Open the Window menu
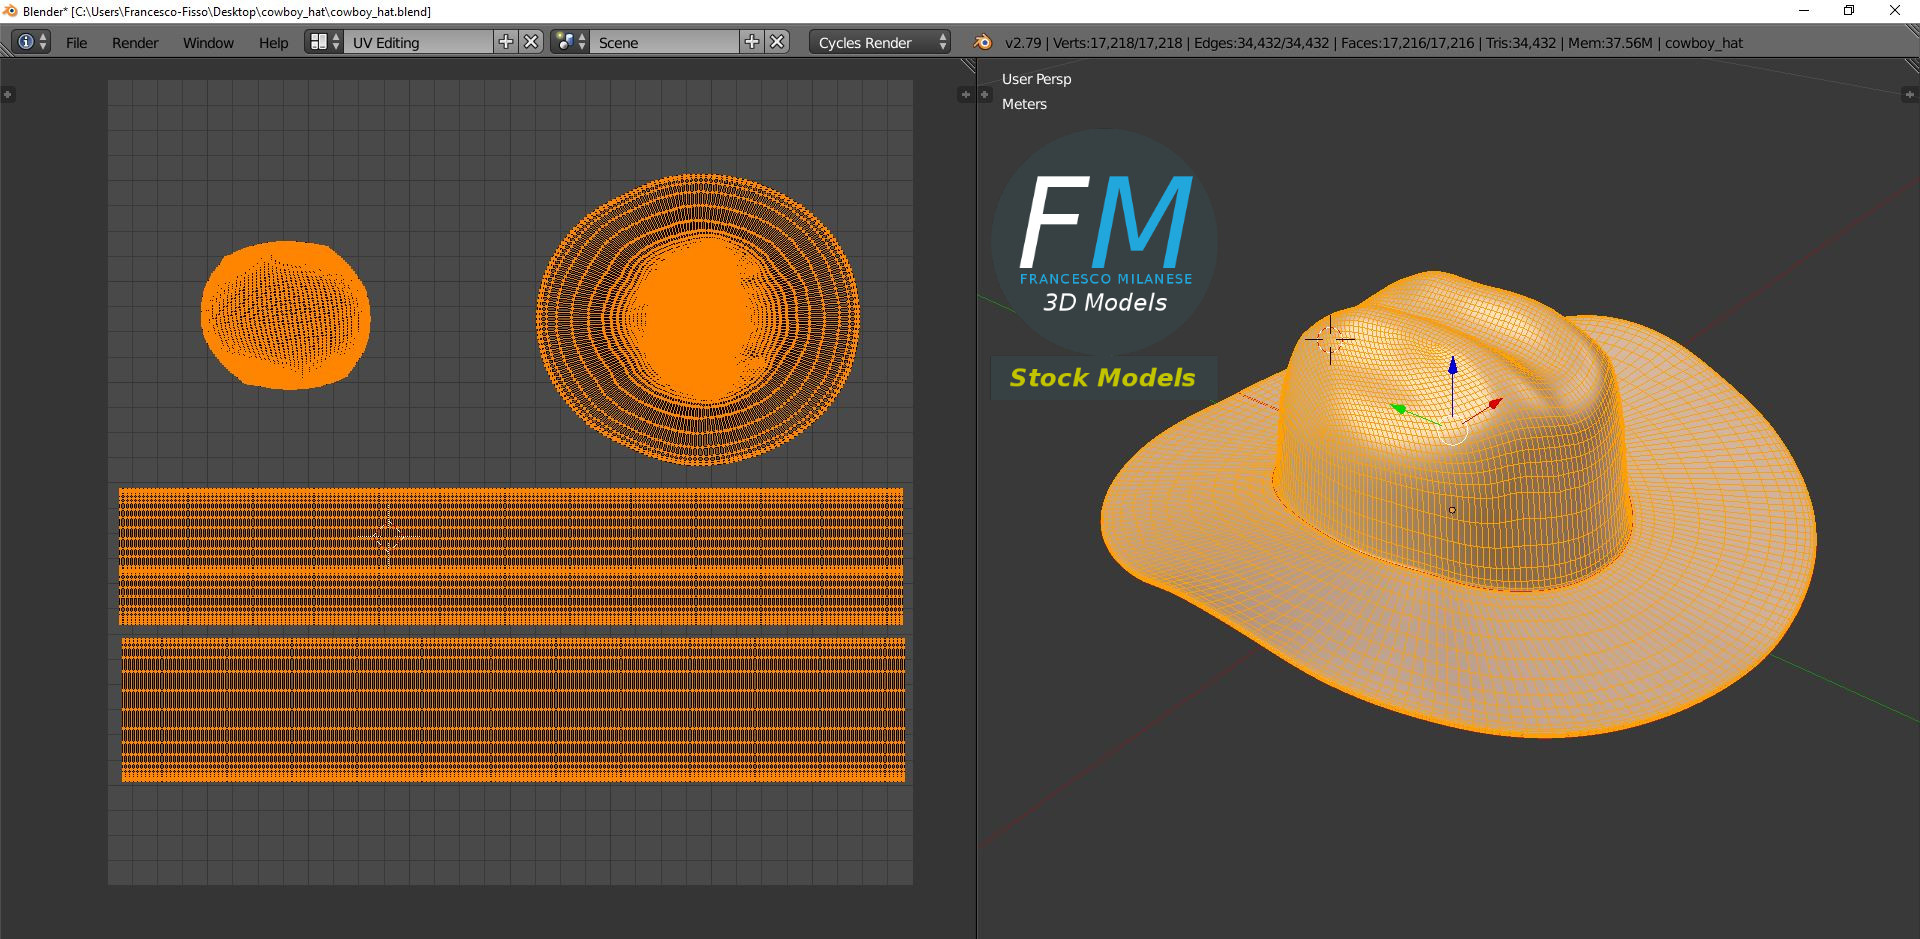This screenshot has width=1920, height=939. click(208, 42)
